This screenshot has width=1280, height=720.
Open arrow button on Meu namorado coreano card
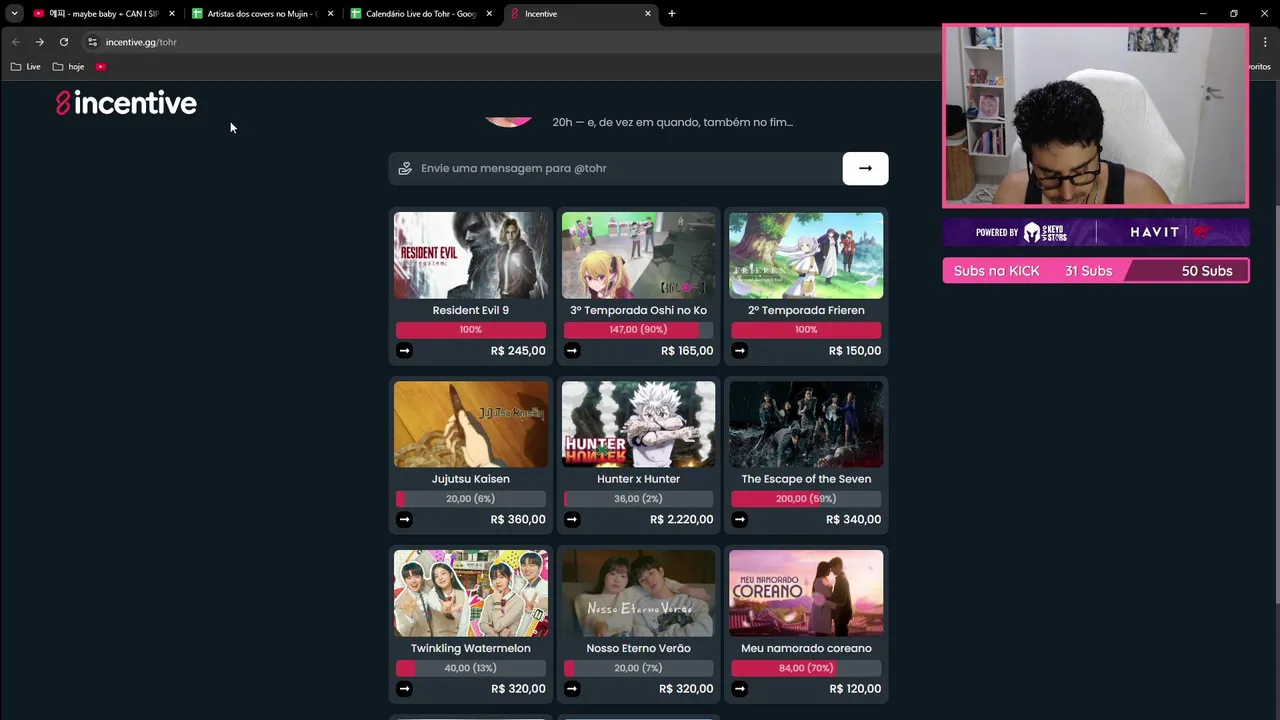click(x=740, y=688)
